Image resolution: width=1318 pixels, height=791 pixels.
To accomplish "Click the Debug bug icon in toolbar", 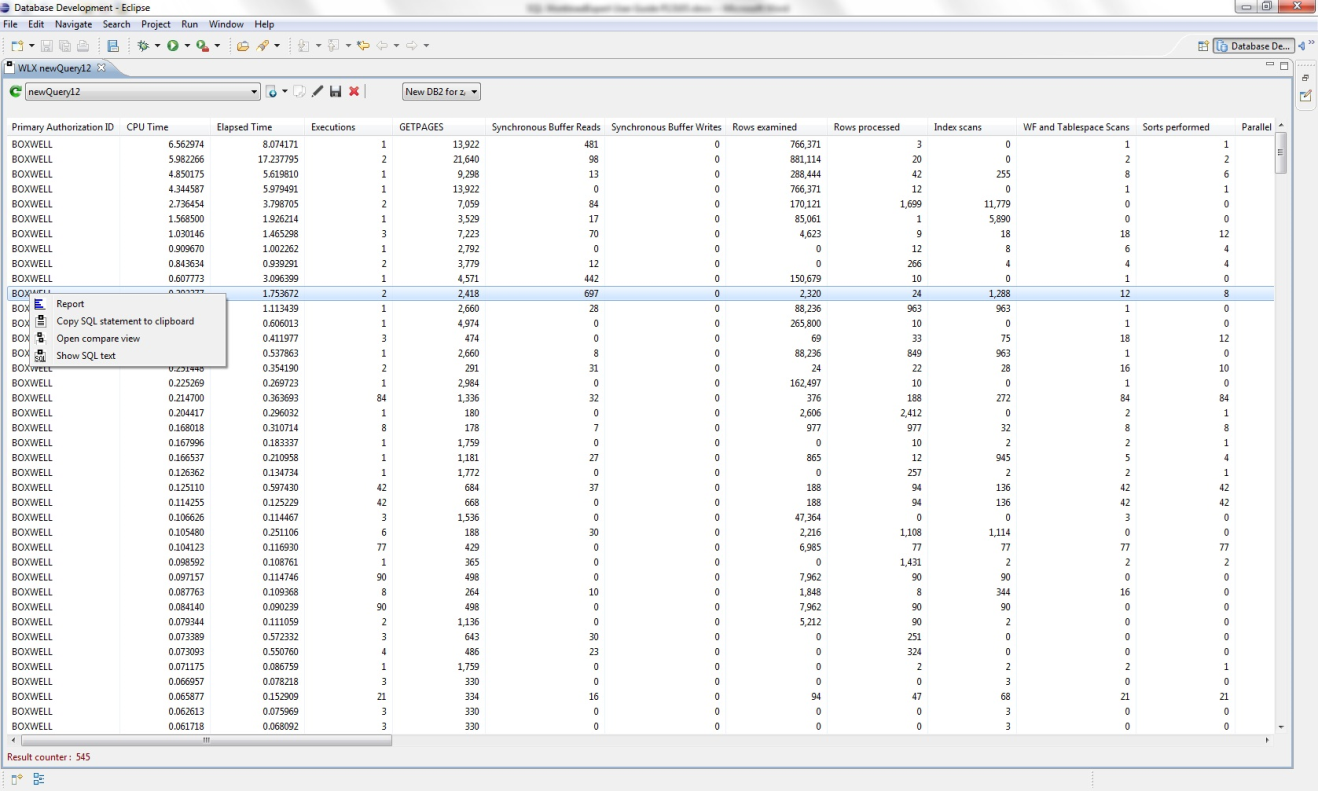I will click(x=143, y=46).
